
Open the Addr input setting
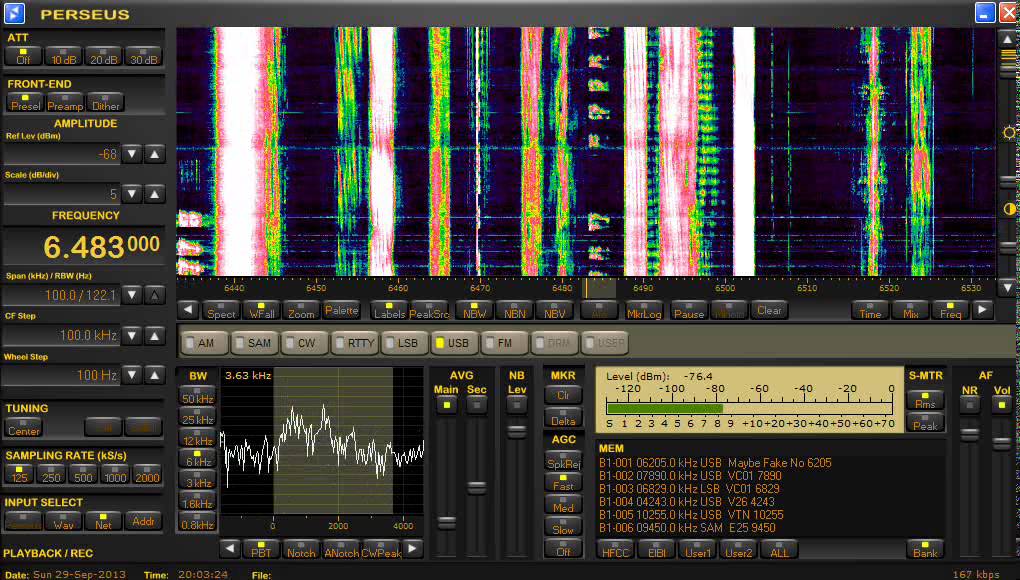point(143,520)
